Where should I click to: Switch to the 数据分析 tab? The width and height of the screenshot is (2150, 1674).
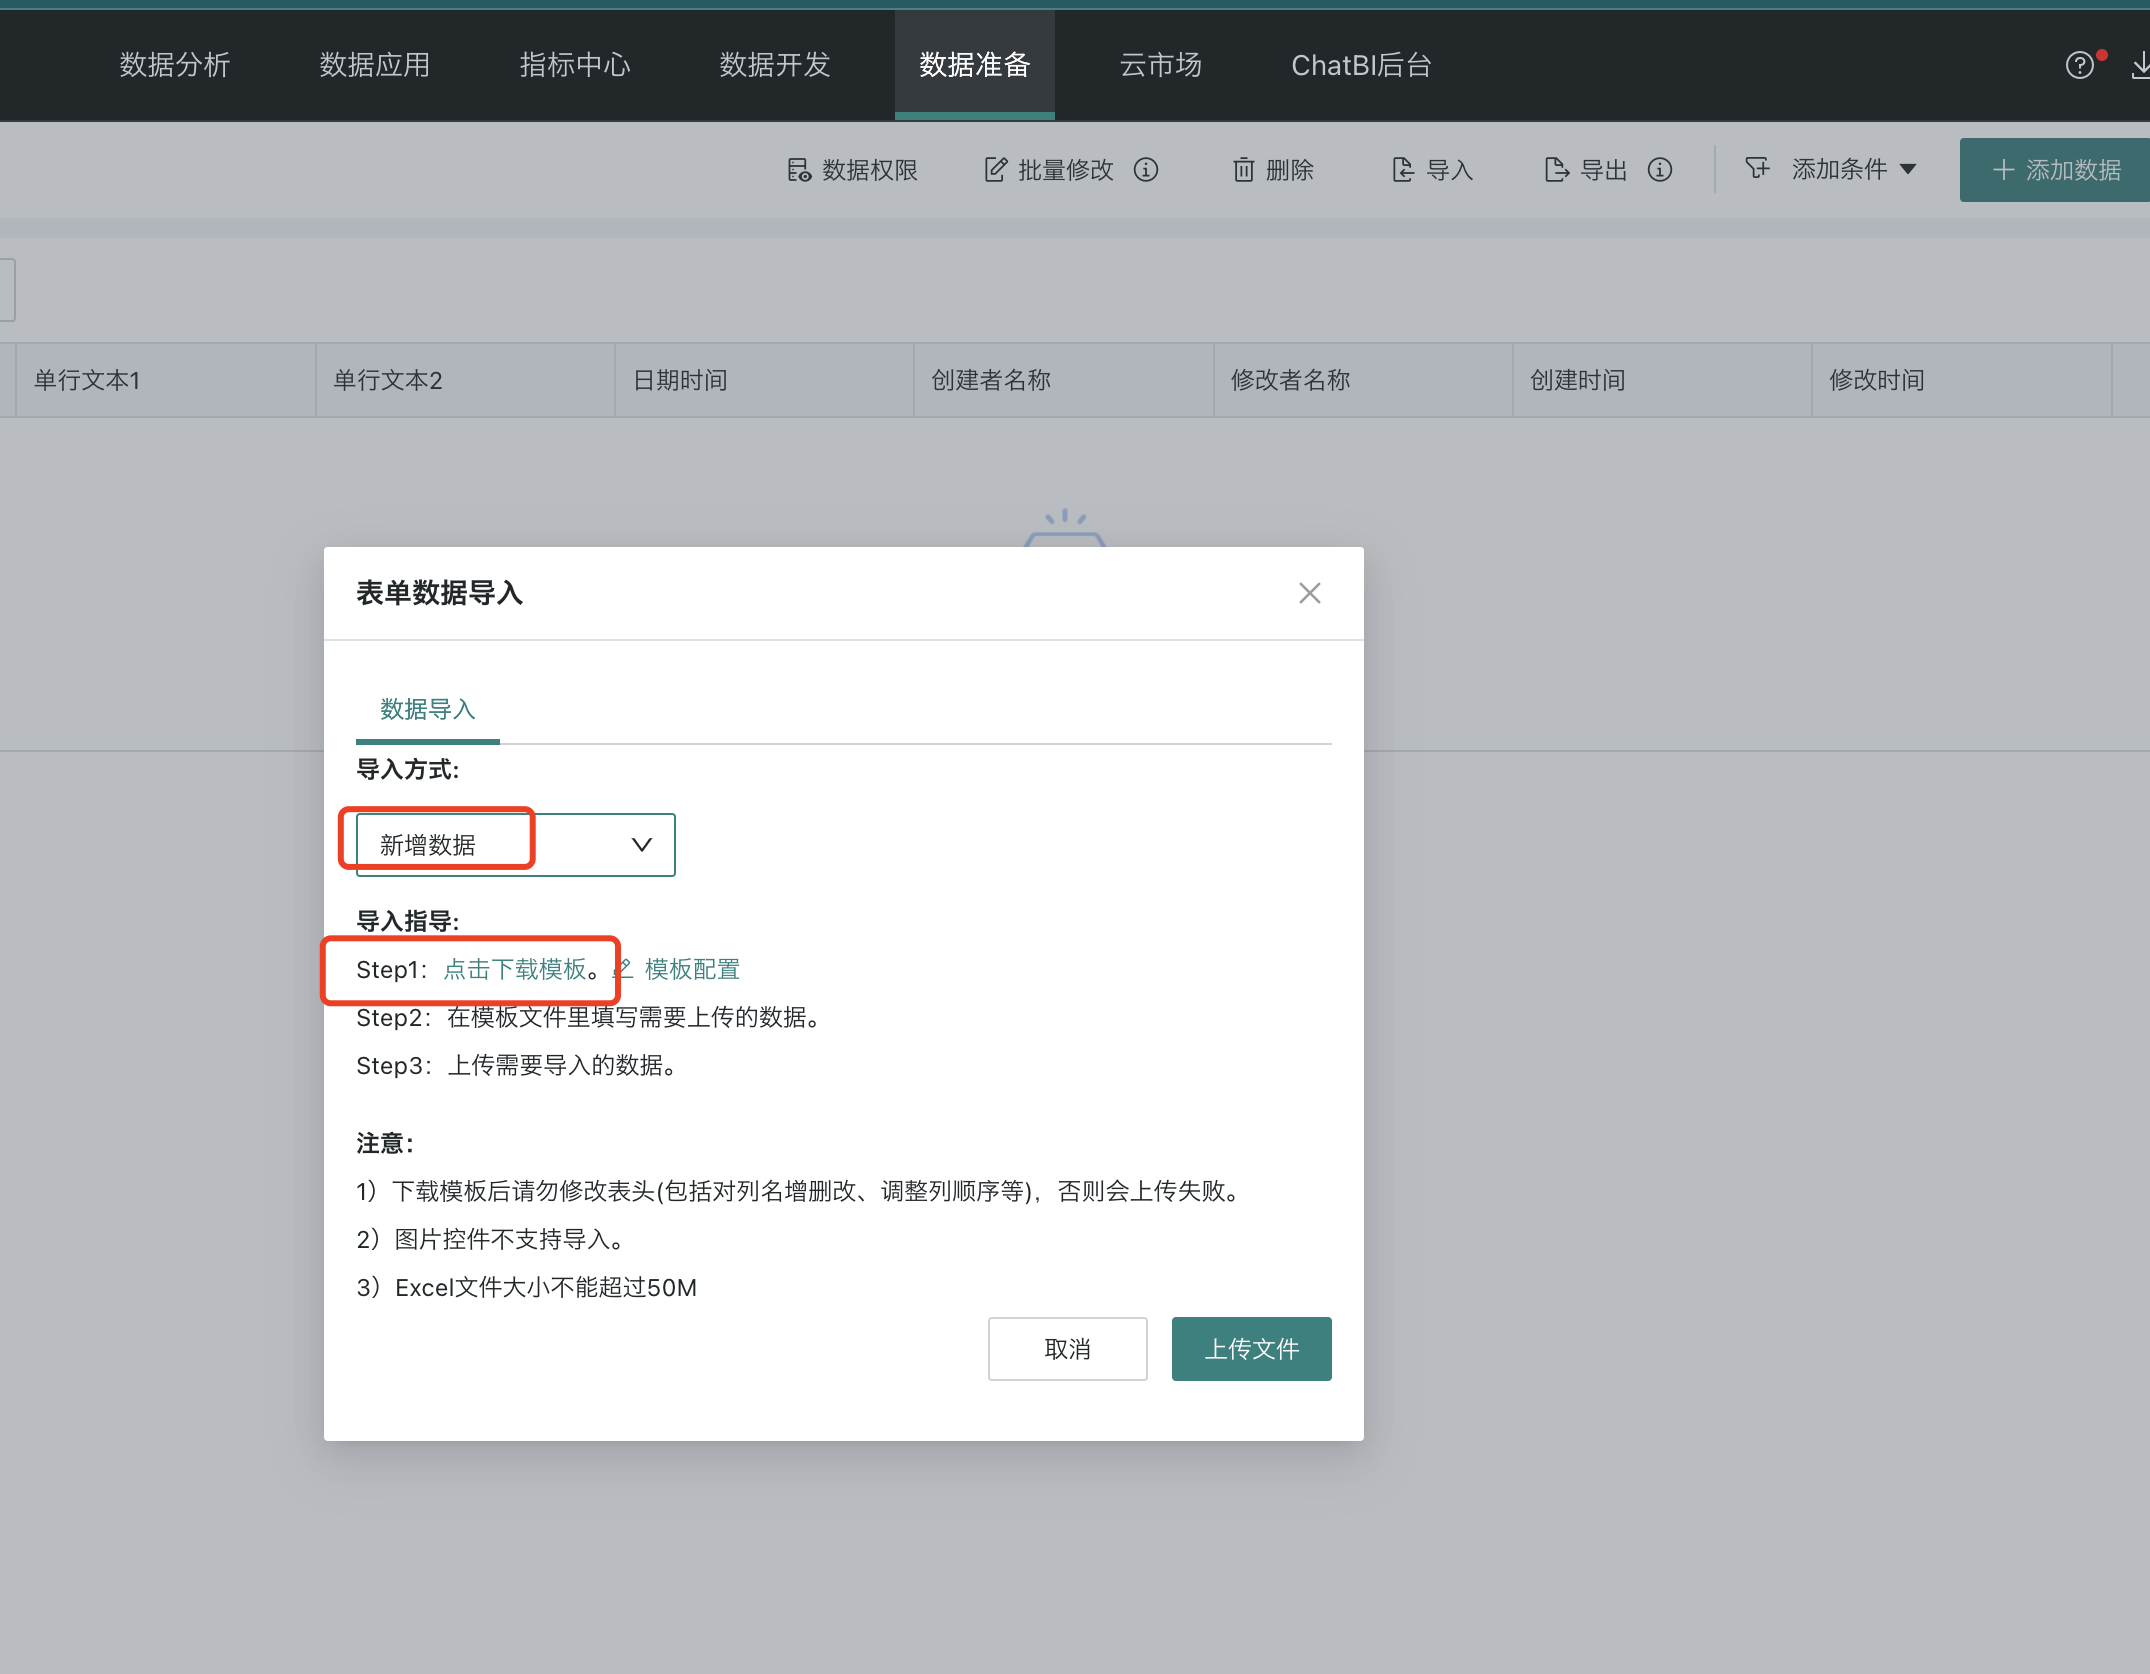[x=174, y=64]
